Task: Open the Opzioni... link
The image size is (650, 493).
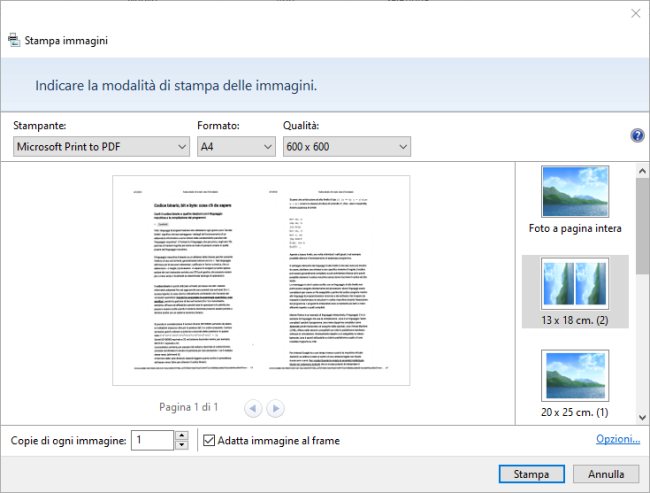Action: click(x=617, y=440)
